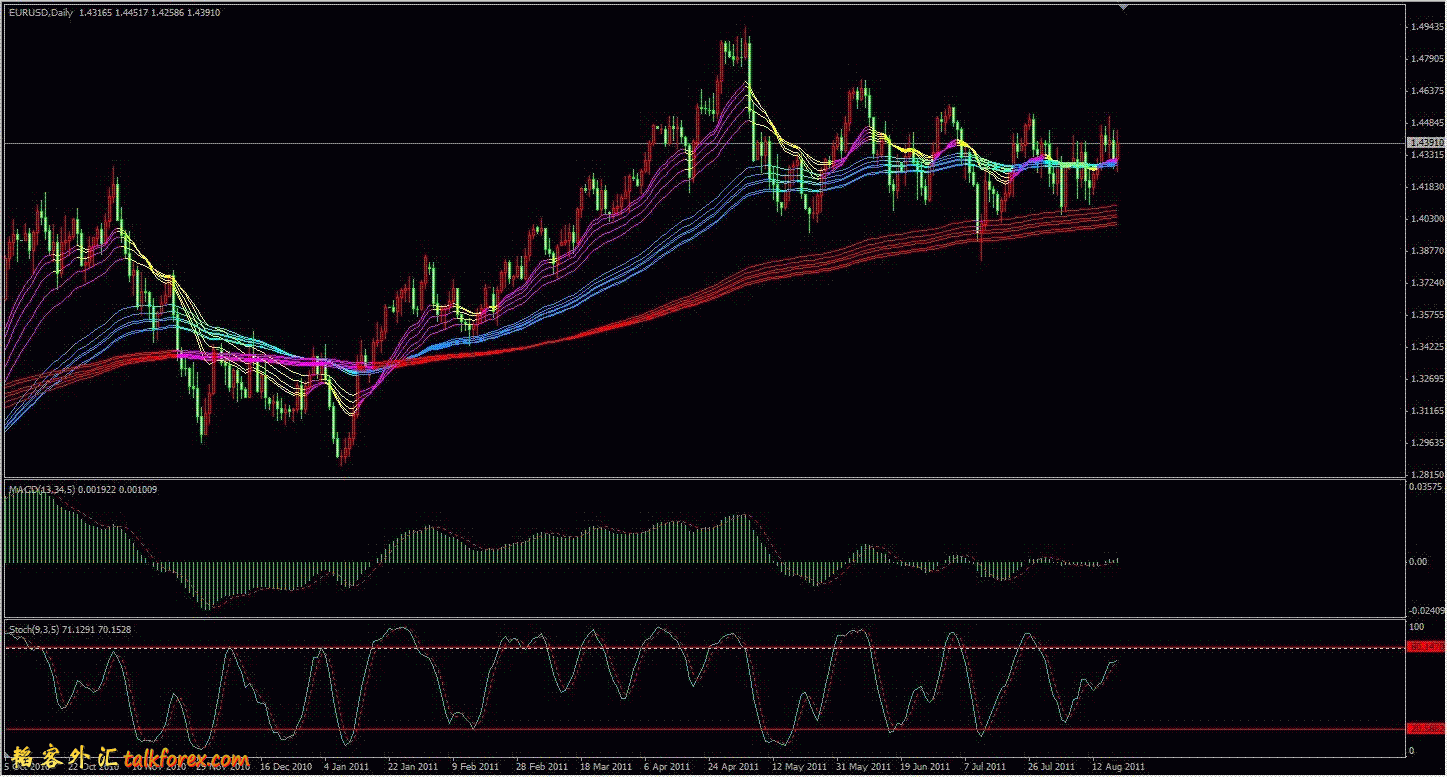
Task: Click the 26 Jul 2011 date label
Action: [1052, 767]
